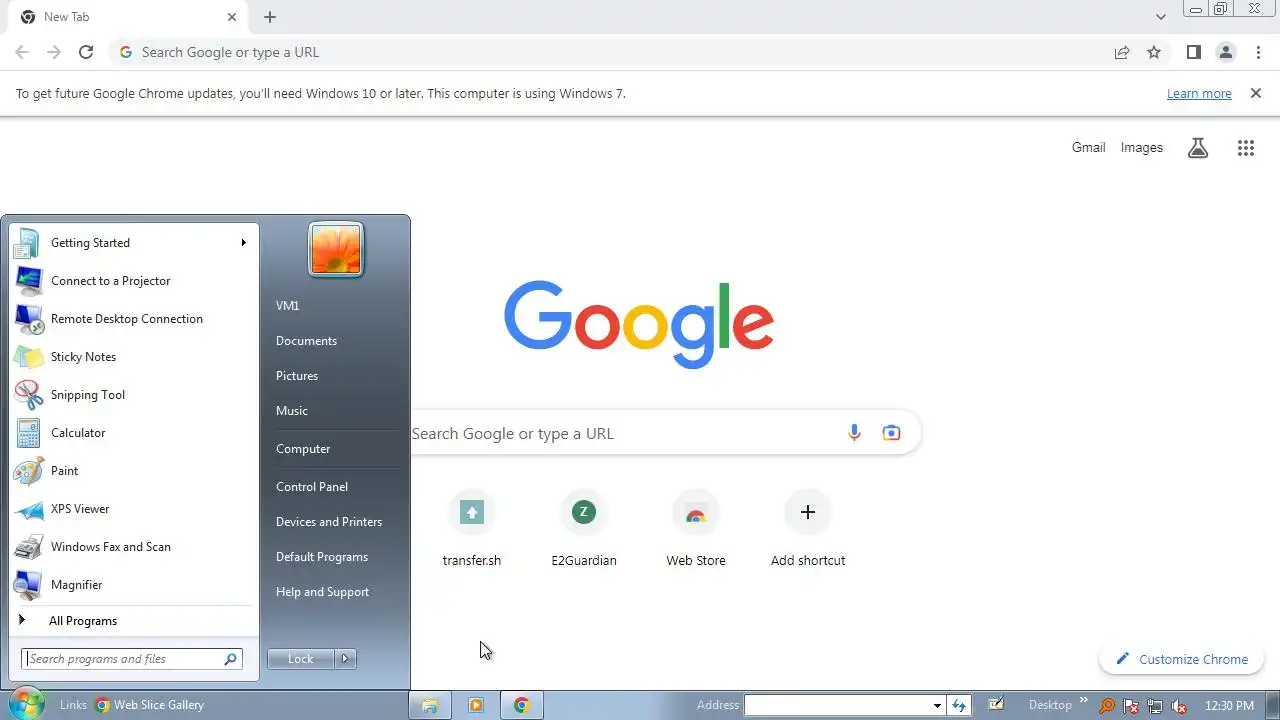Viewport: 1280px width, 720px height.
Task: Open Windows Fax and Scan
Action: (x=132, y=547)
